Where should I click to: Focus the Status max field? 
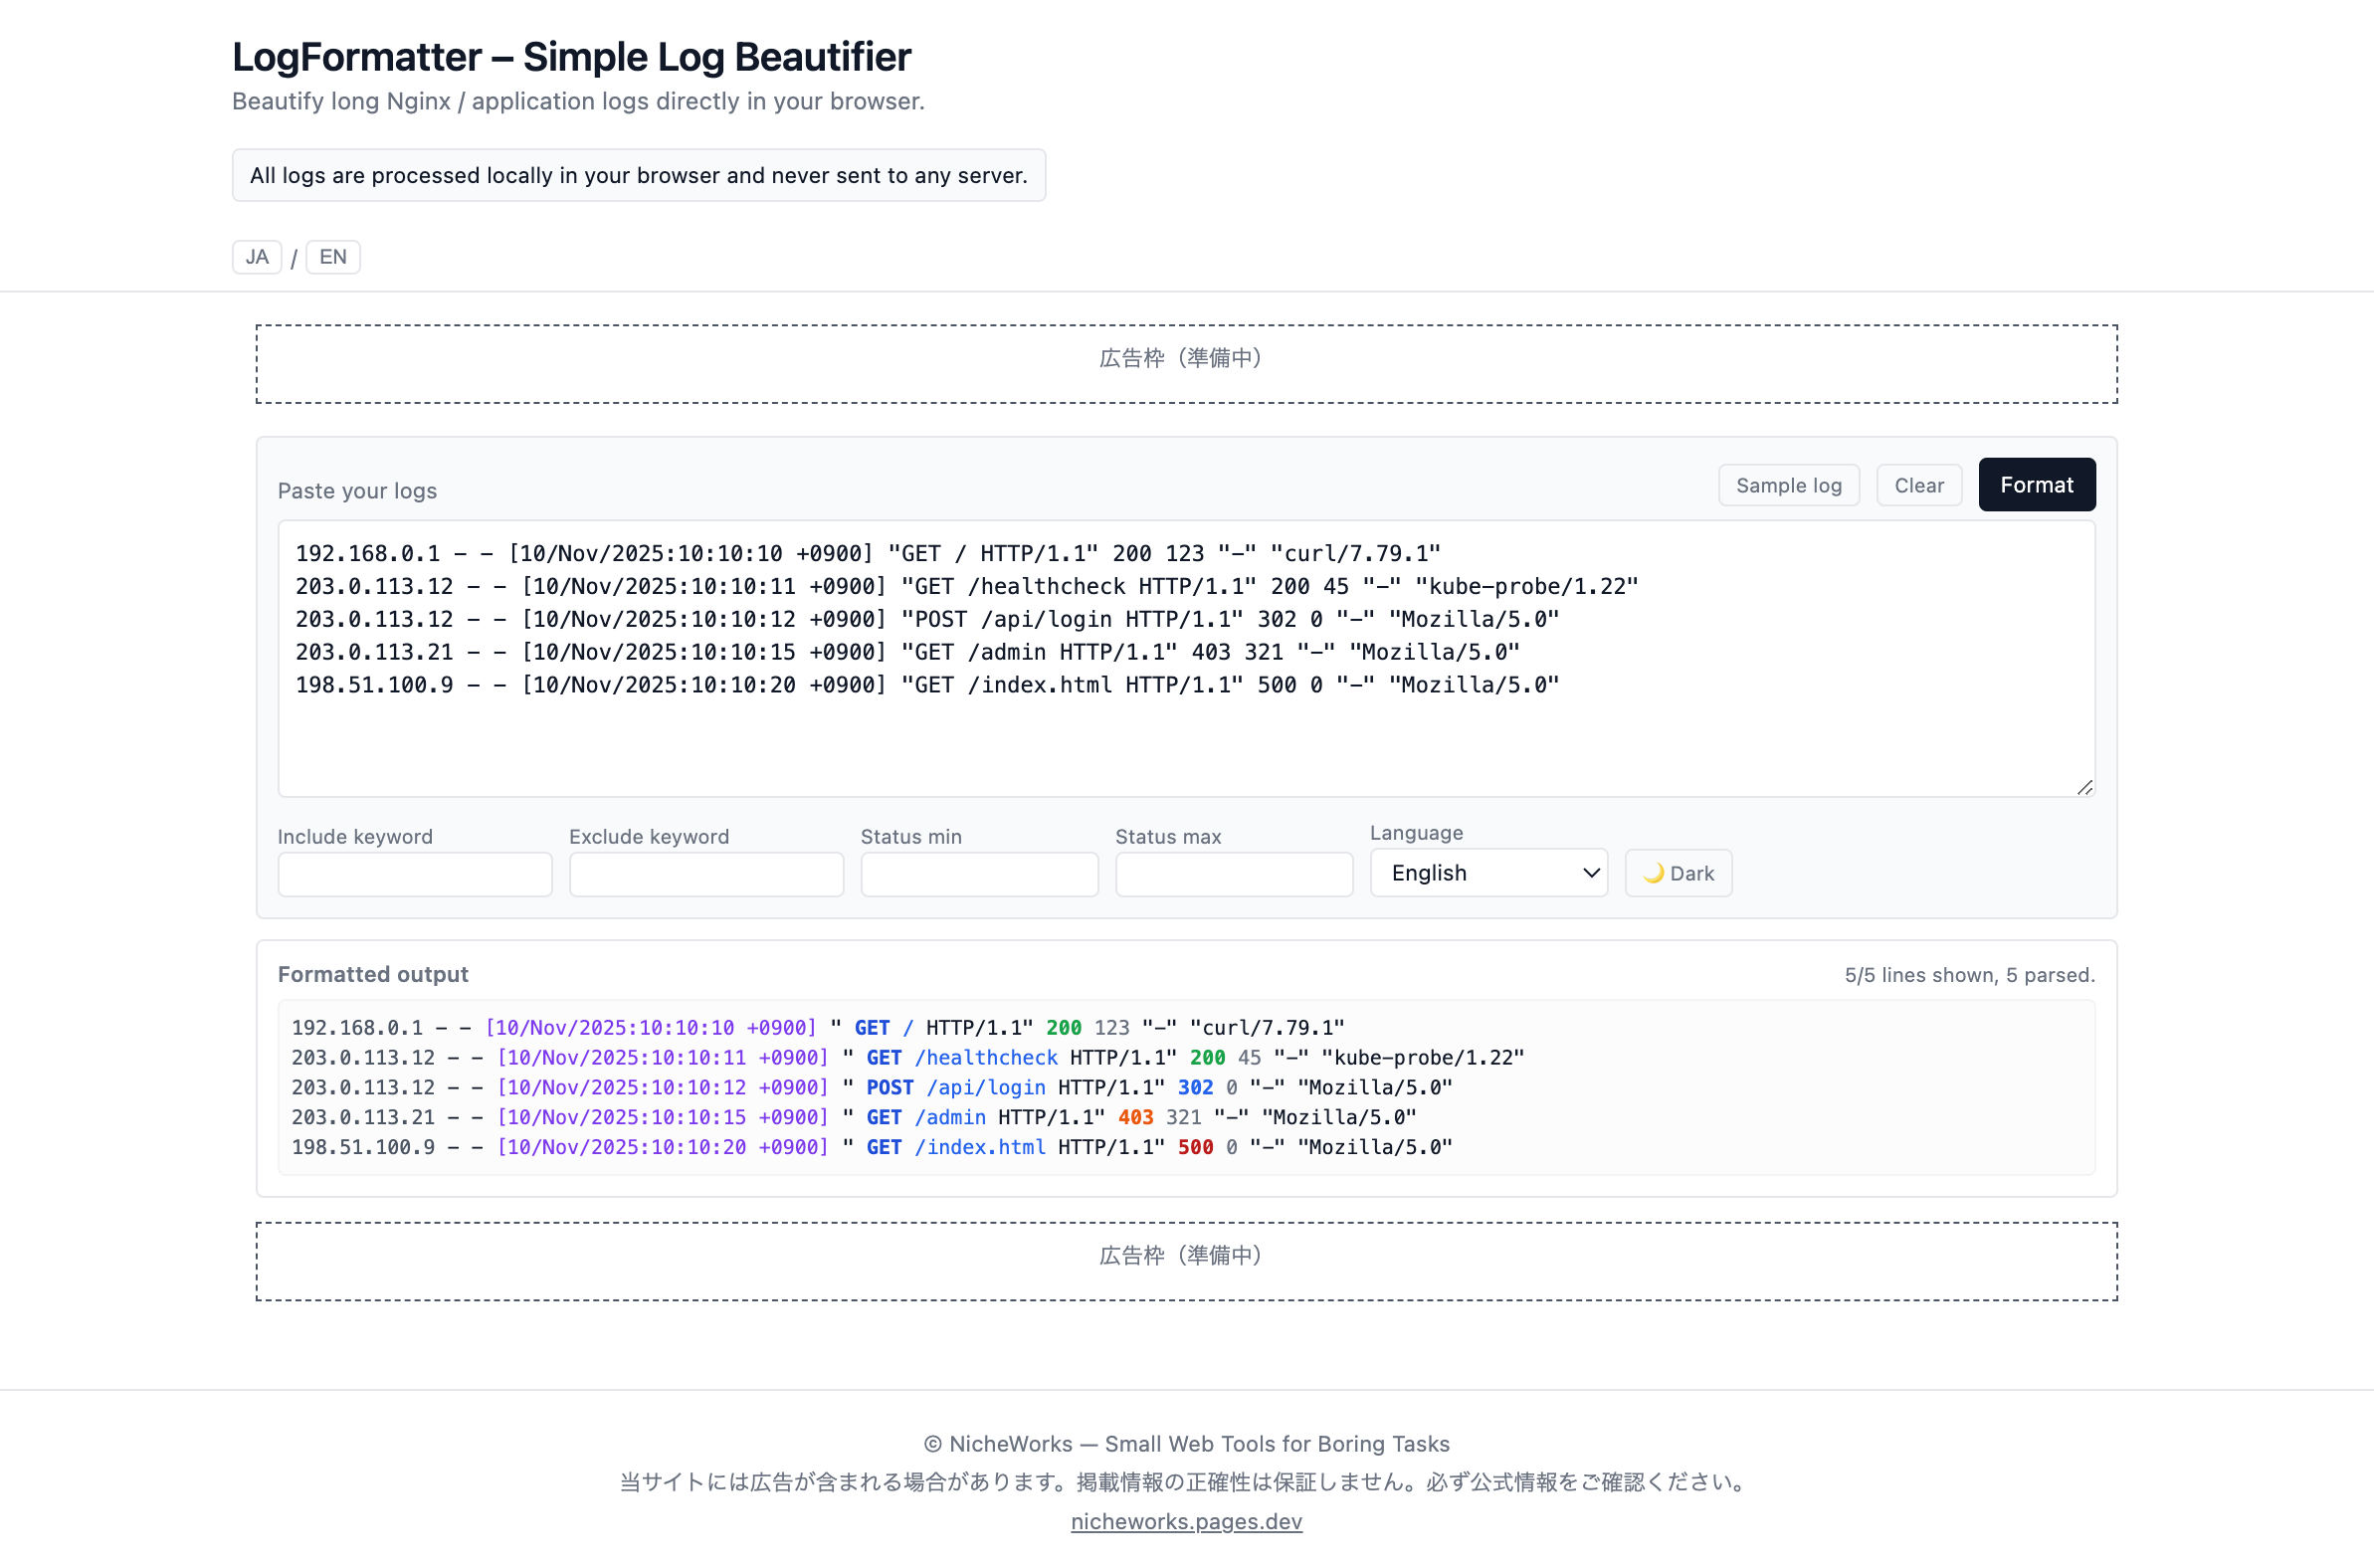(1233, 873)
